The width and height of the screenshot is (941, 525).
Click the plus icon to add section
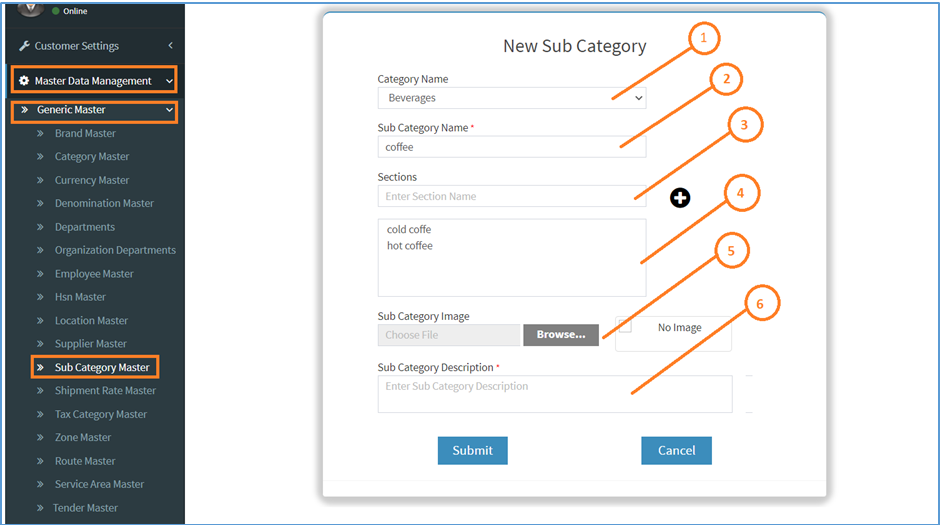pos(680,198)
